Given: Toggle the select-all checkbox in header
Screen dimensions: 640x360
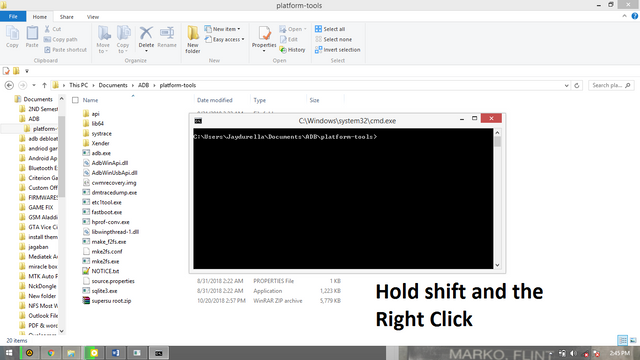Looking at the screenshot, I should pyautogui.click(x=75, y=100).
